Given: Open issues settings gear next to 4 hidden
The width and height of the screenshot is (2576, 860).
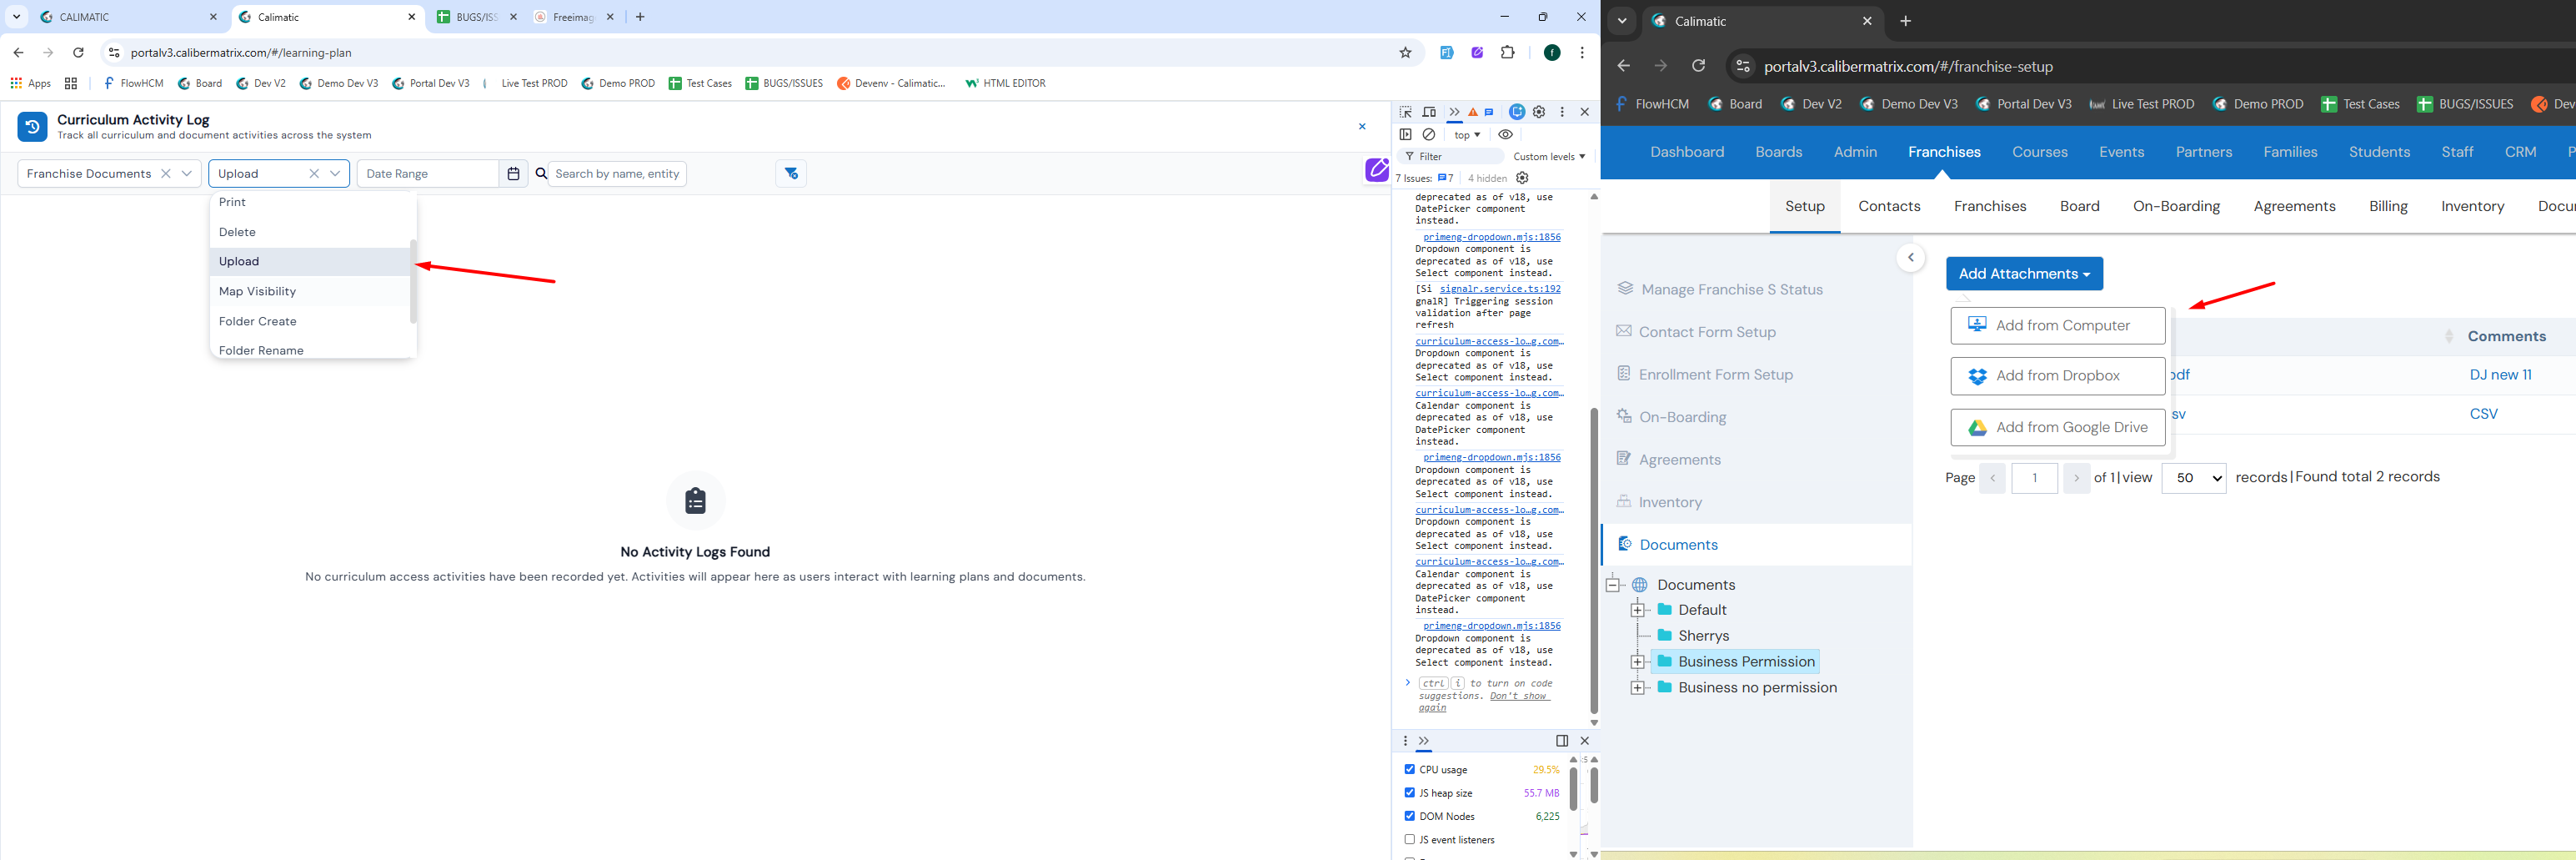Looking at the screenshot, I should pos(1522,178).
